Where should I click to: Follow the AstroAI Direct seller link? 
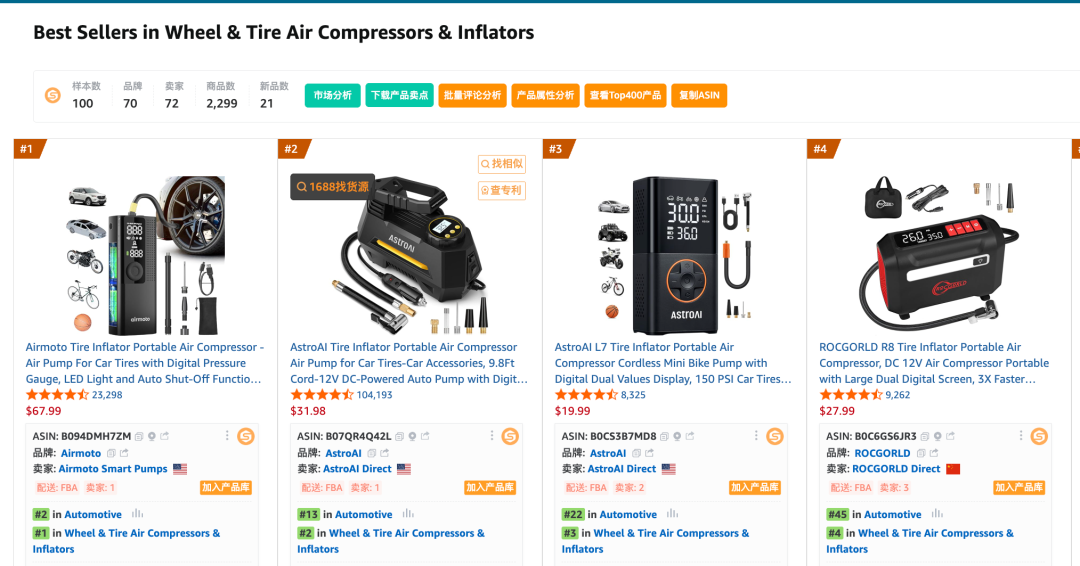pyautogui.click(x=357, y=469)
